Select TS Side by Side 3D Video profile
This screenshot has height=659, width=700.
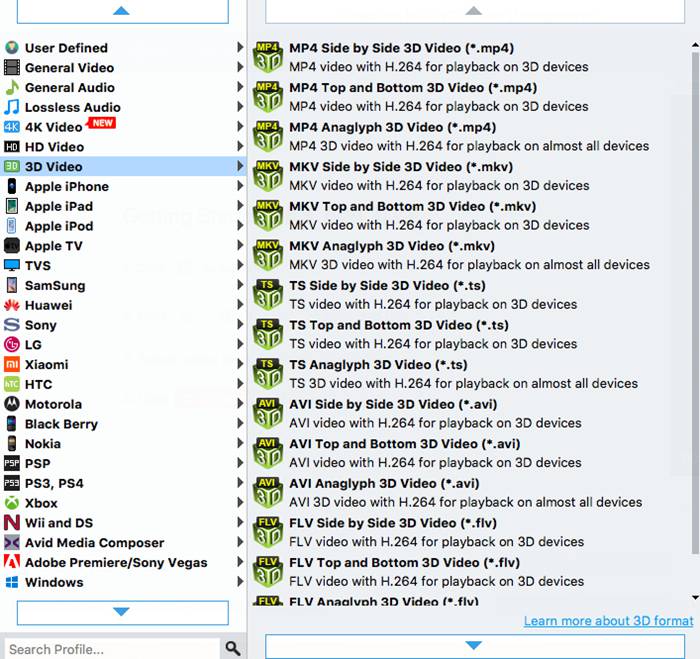pos(470,295)
